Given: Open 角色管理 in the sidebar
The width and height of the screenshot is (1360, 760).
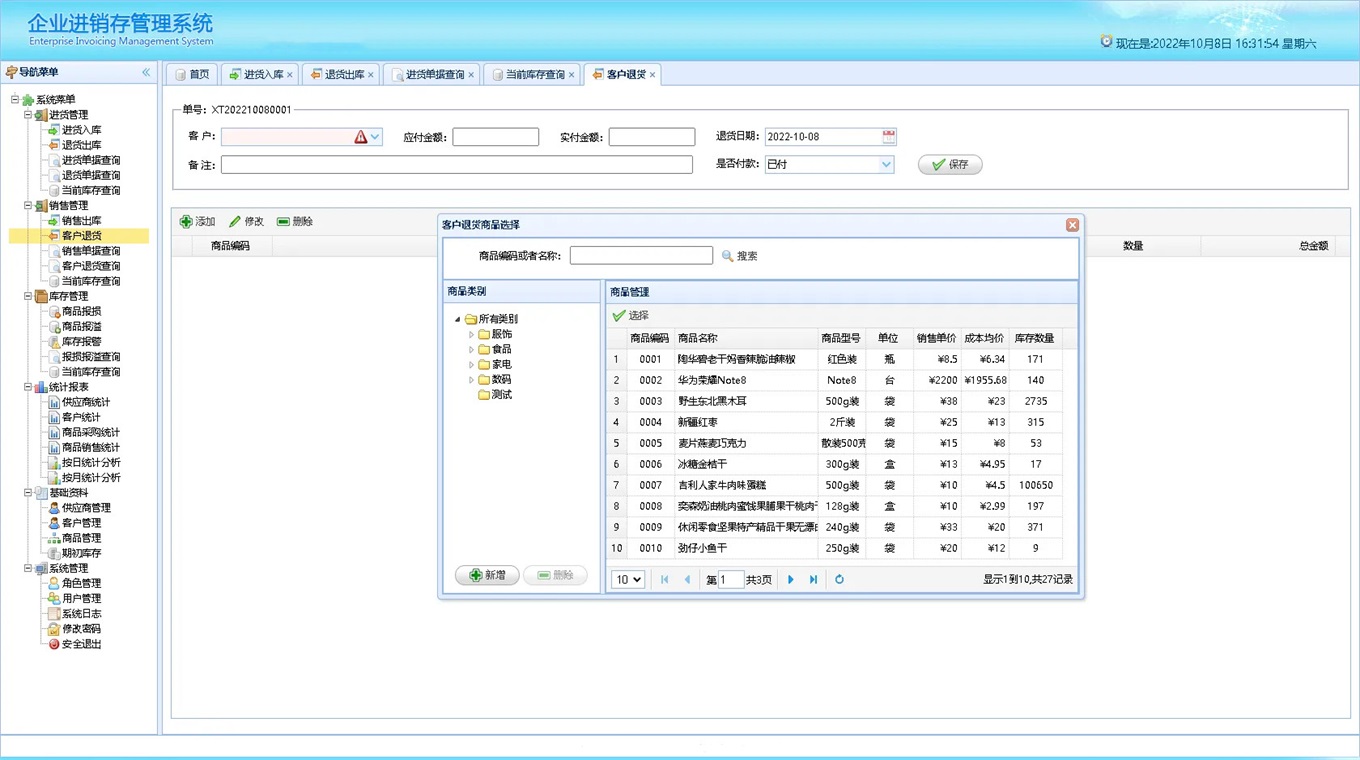Looking at the screenshot, I should (81, 583).
